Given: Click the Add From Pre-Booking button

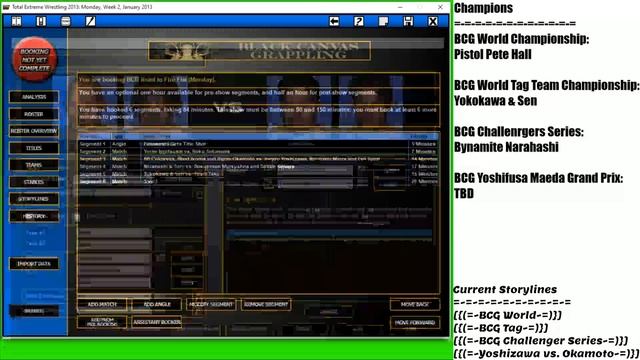Looking at the screenshot, I should point(102,322).
